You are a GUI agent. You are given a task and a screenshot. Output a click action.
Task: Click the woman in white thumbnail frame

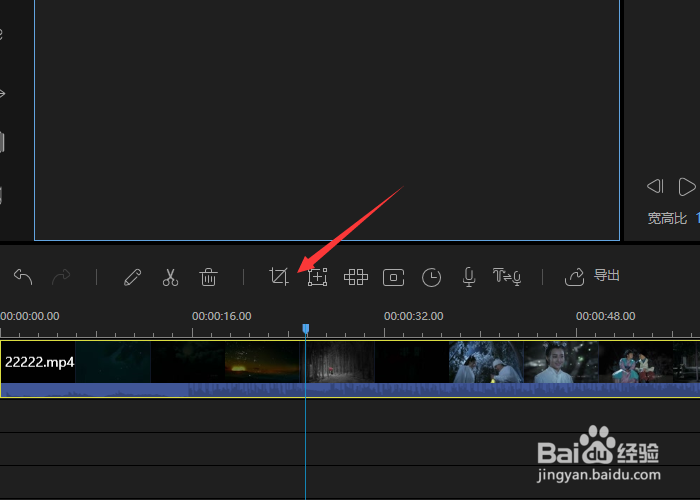(x=561, y=362)
